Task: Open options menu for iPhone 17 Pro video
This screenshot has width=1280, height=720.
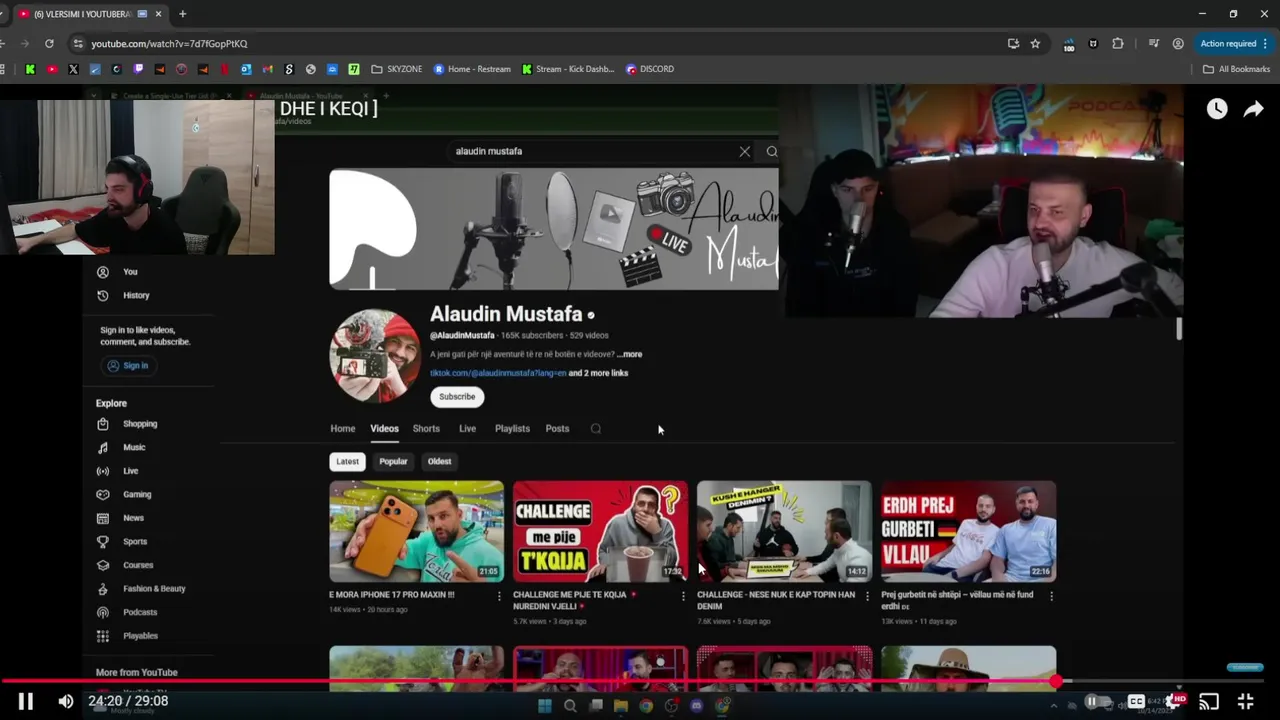Action: (x=499, y=596)
